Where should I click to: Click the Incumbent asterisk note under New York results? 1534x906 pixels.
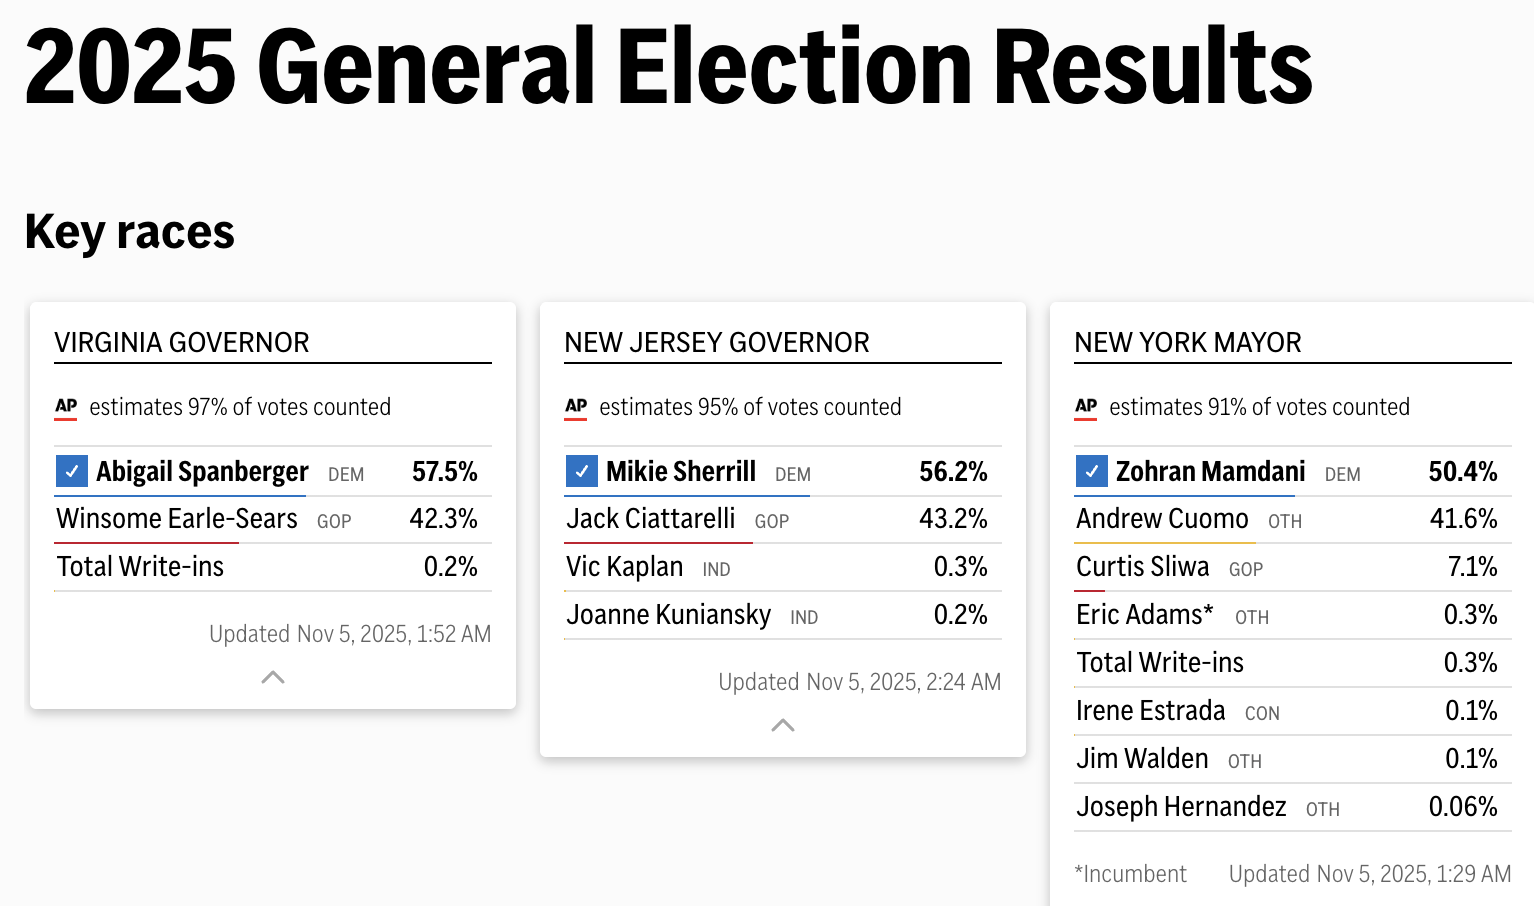(1131, 873)
